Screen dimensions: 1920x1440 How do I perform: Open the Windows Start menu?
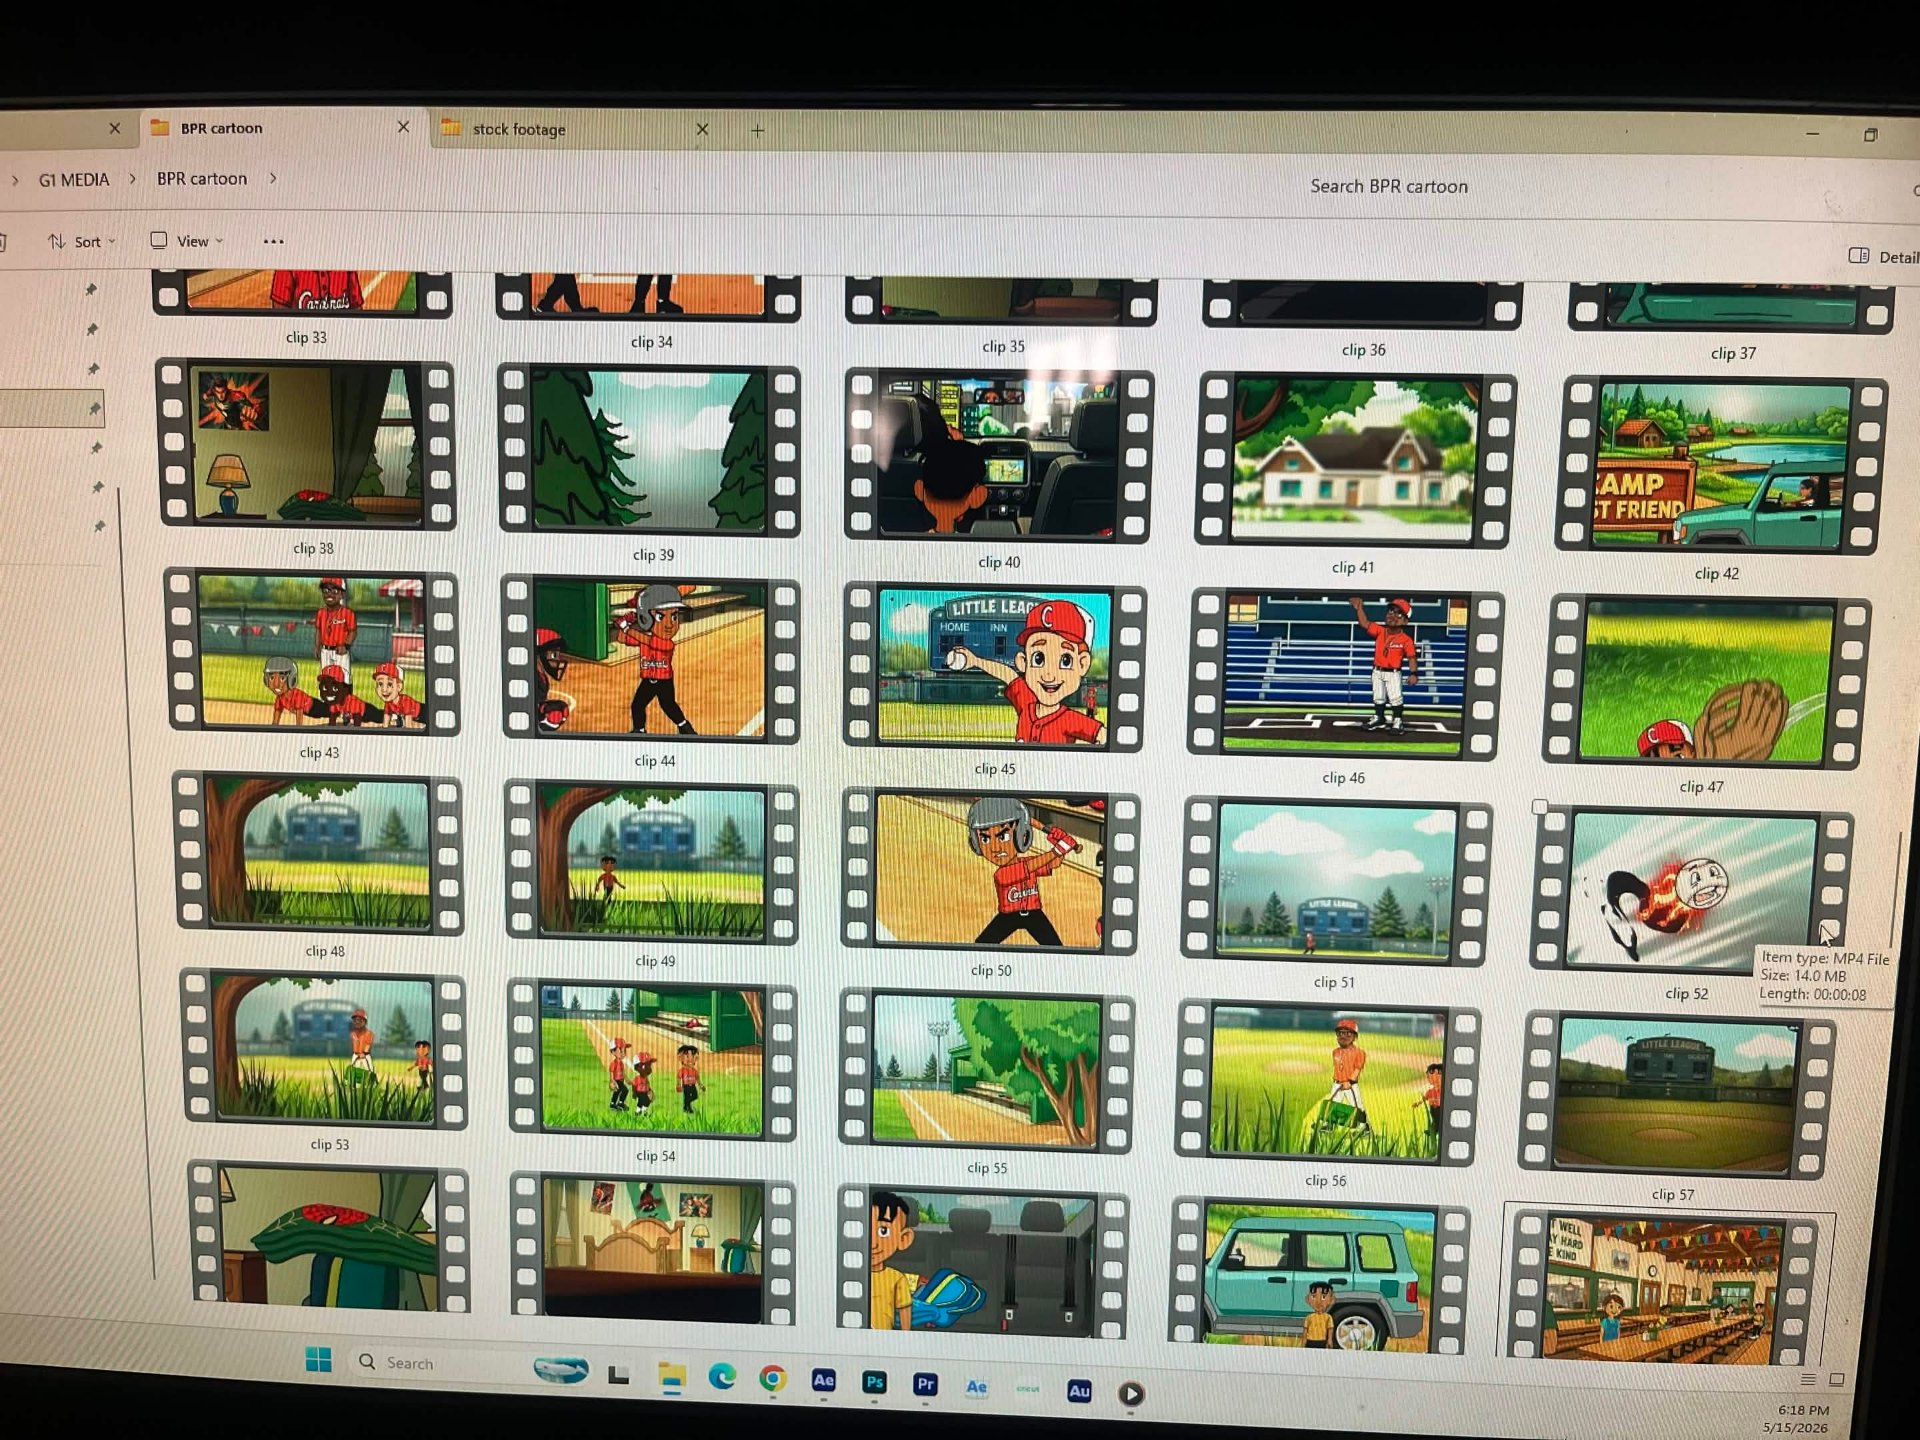(318, 1359)
